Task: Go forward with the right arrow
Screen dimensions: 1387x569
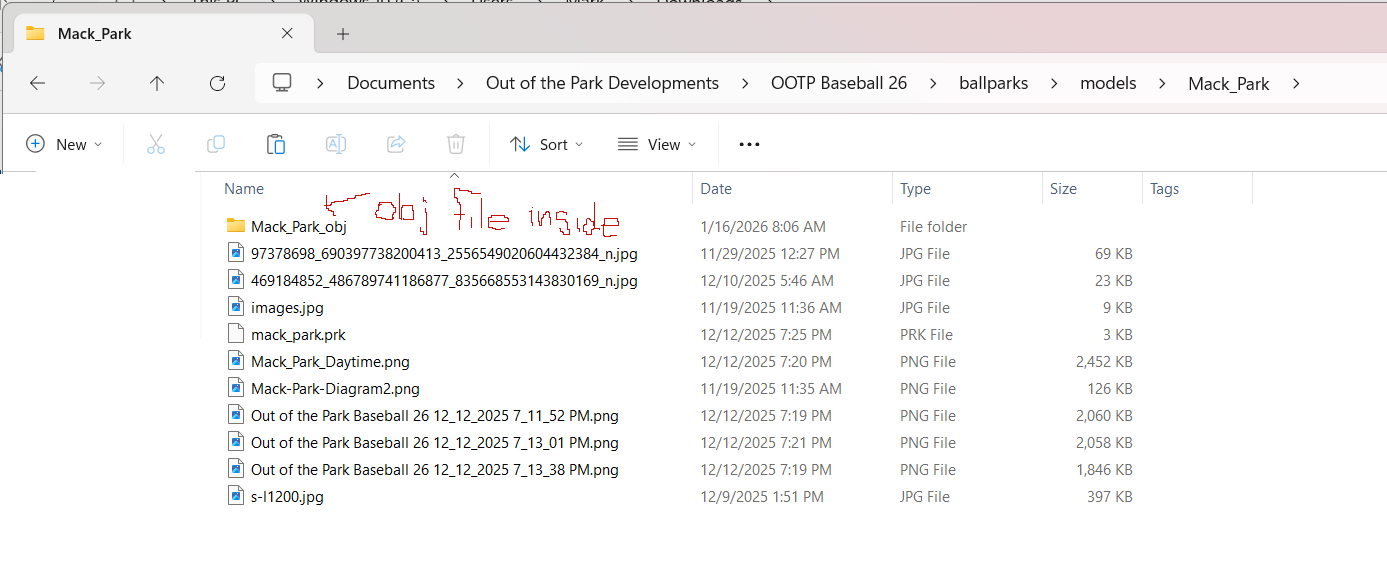Action: (97, 83)
